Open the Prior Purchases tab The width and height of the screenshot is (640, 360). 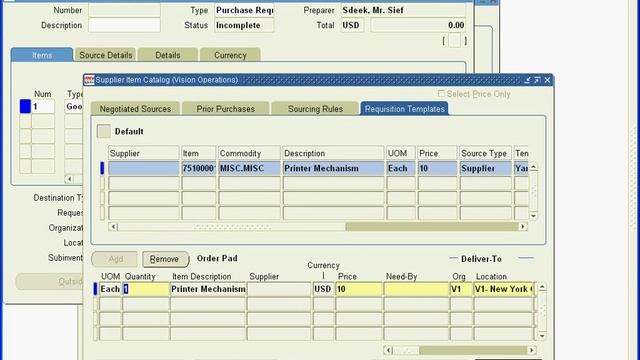coord(225,109)
